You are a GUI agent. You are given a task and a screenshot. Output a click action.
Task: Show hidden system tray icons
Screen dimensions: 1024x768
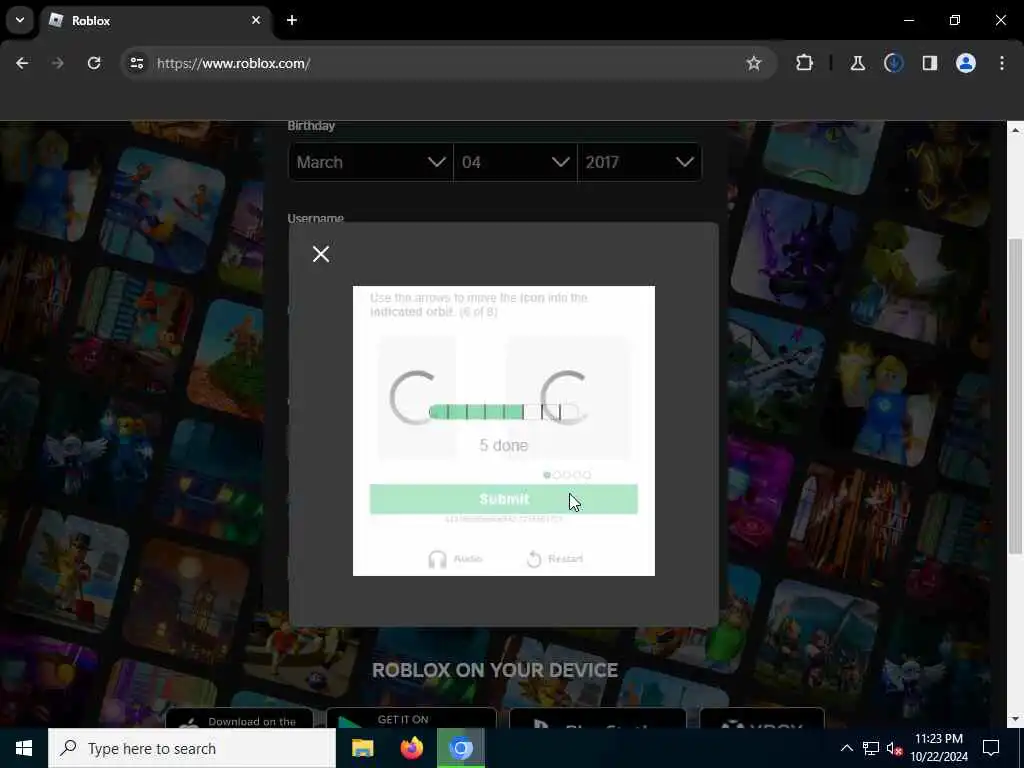(846, 748)
